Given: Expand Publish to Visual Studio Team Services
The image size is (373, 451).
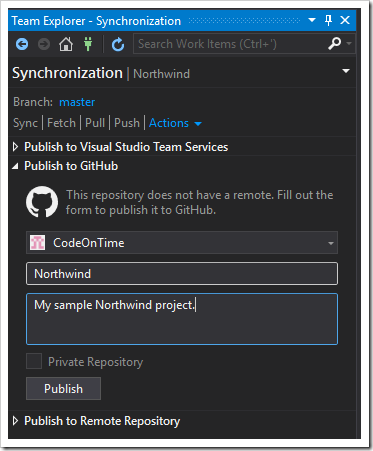Looking at the screenshot, I should 15,147.
